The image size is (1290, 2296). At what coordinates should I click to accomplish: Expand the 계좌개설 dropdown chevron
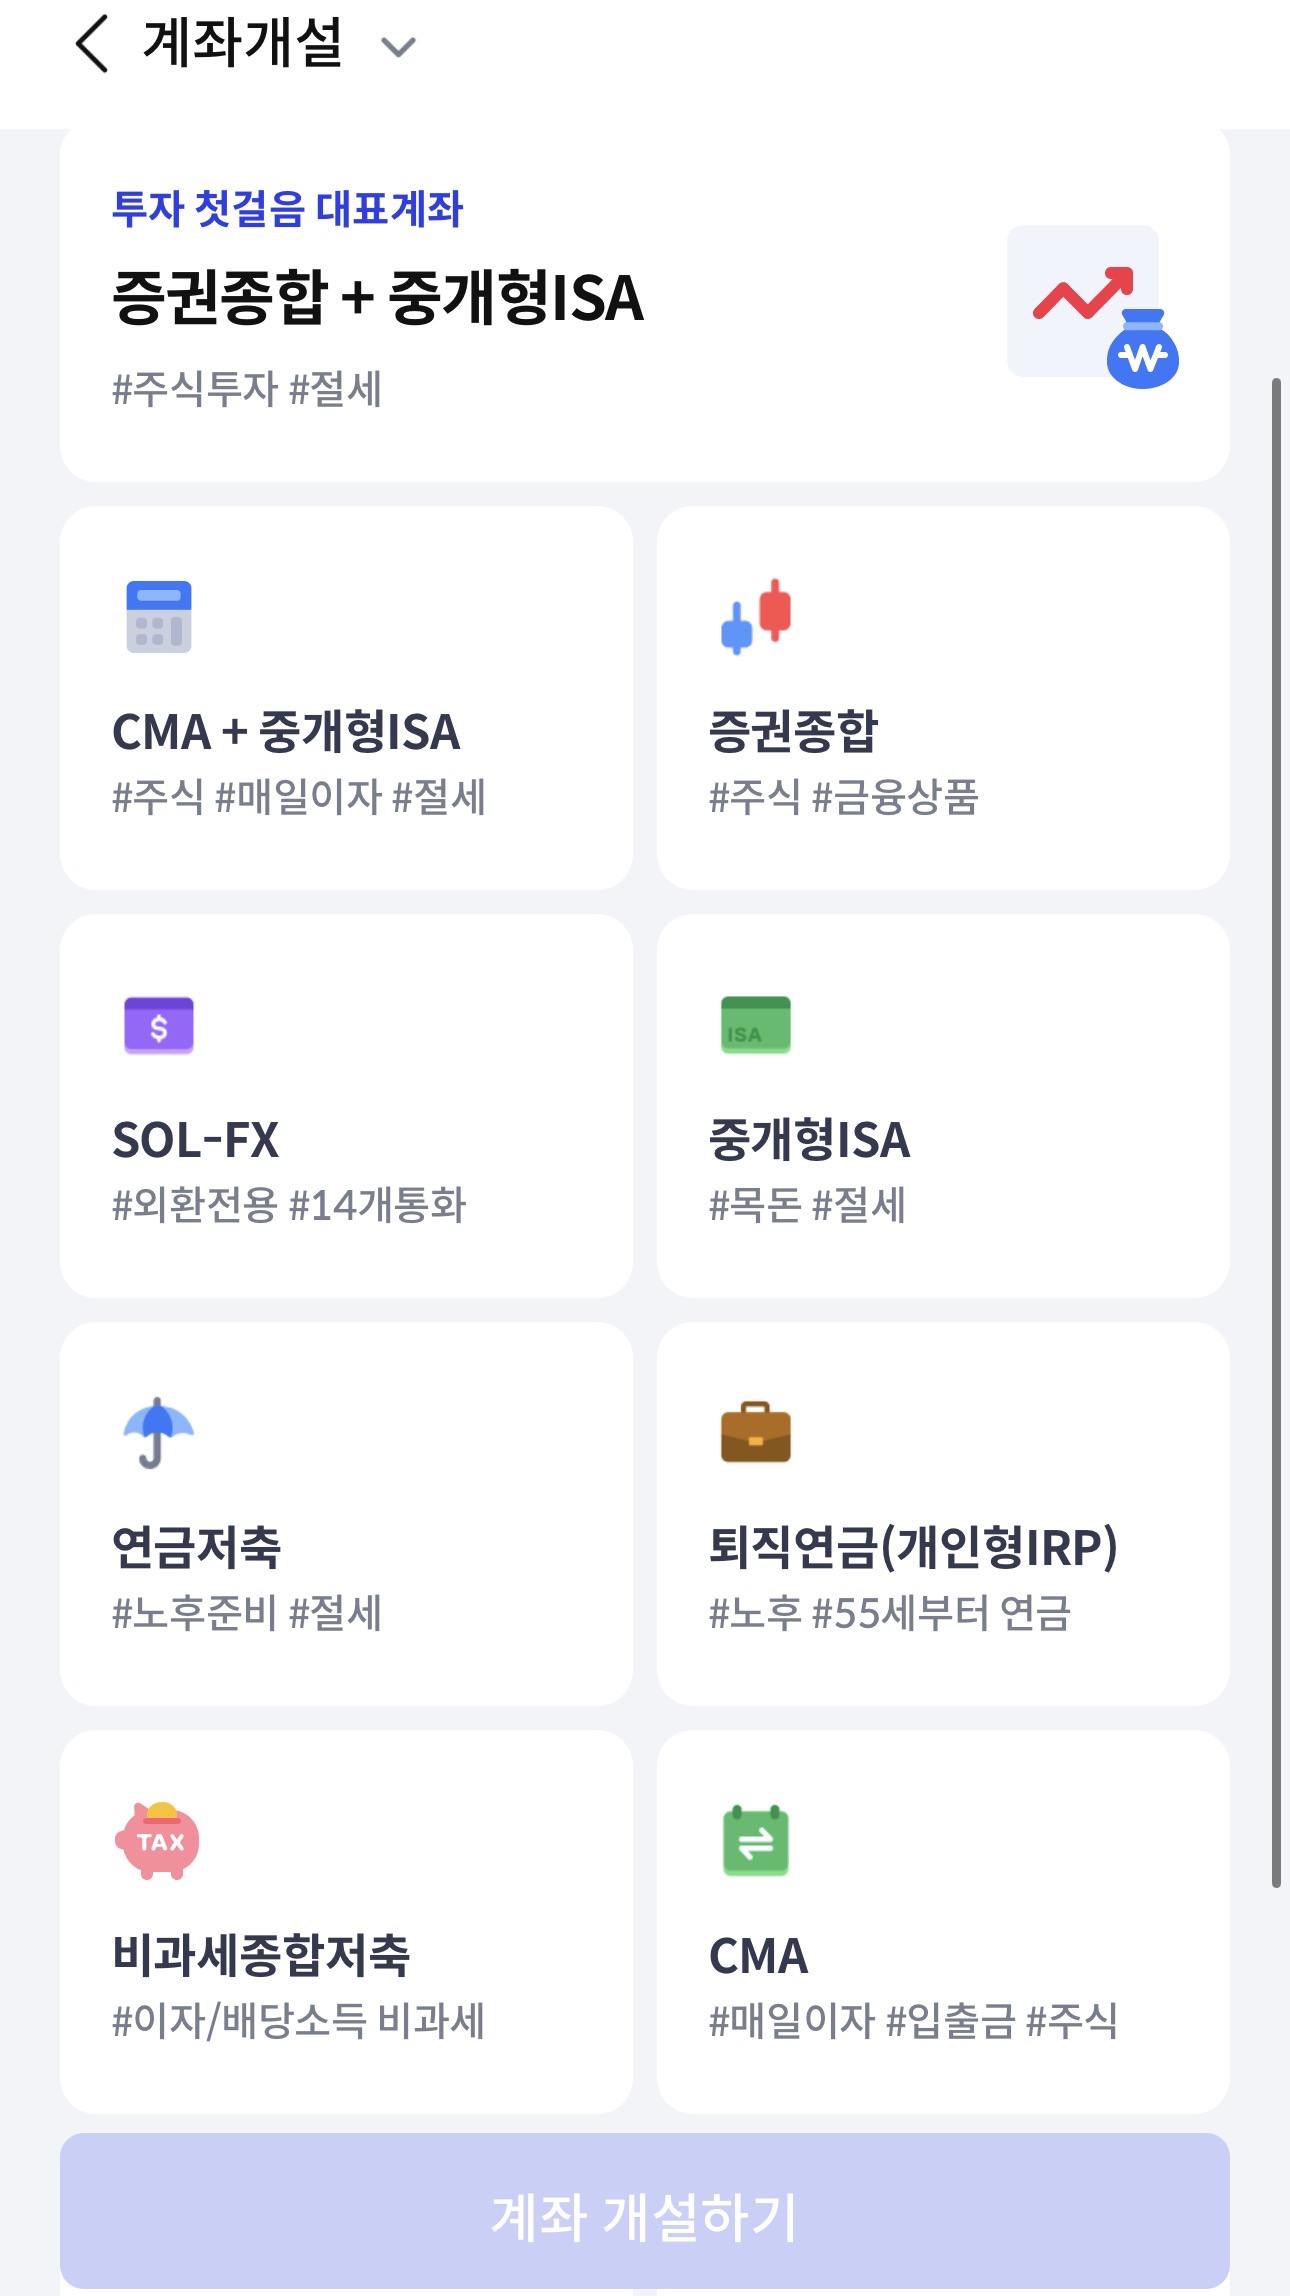398,47
